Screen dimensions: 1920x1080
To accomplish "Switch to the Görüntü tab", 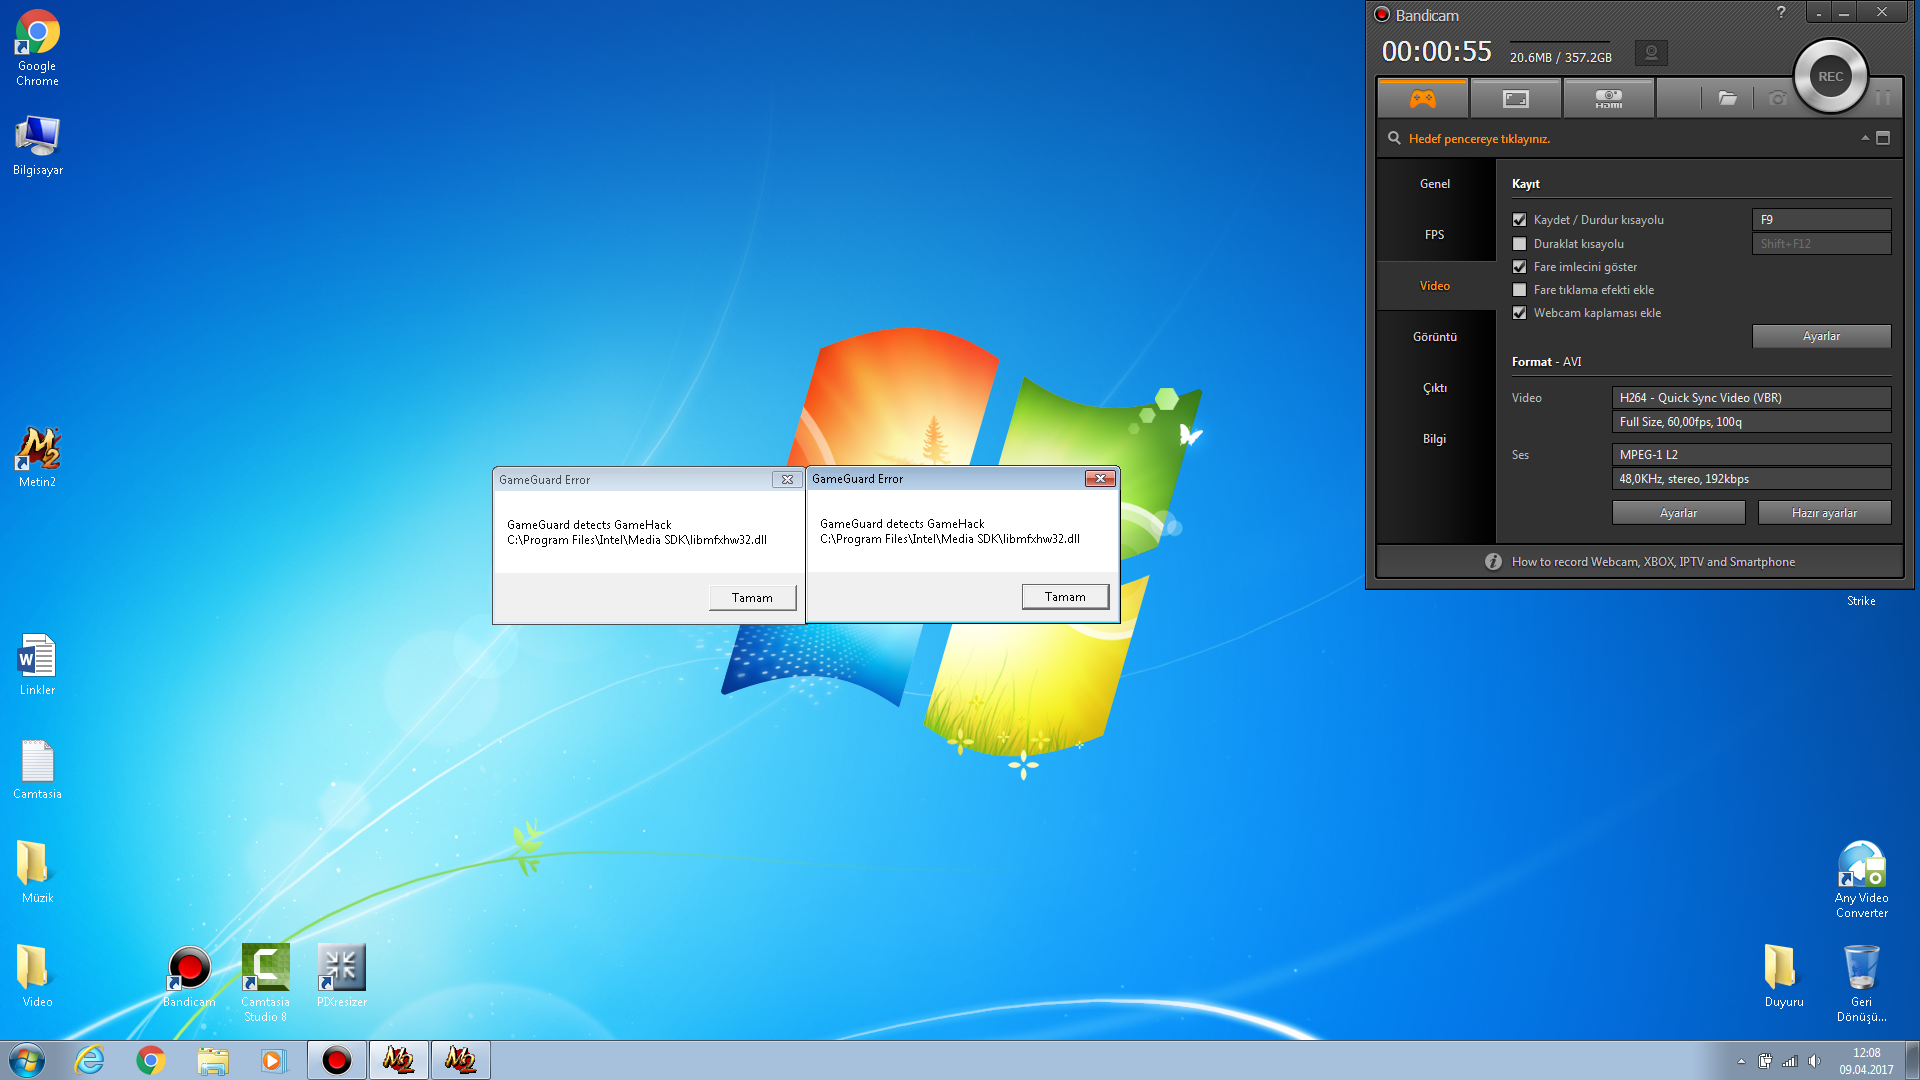I will [x=1435, y=337].
